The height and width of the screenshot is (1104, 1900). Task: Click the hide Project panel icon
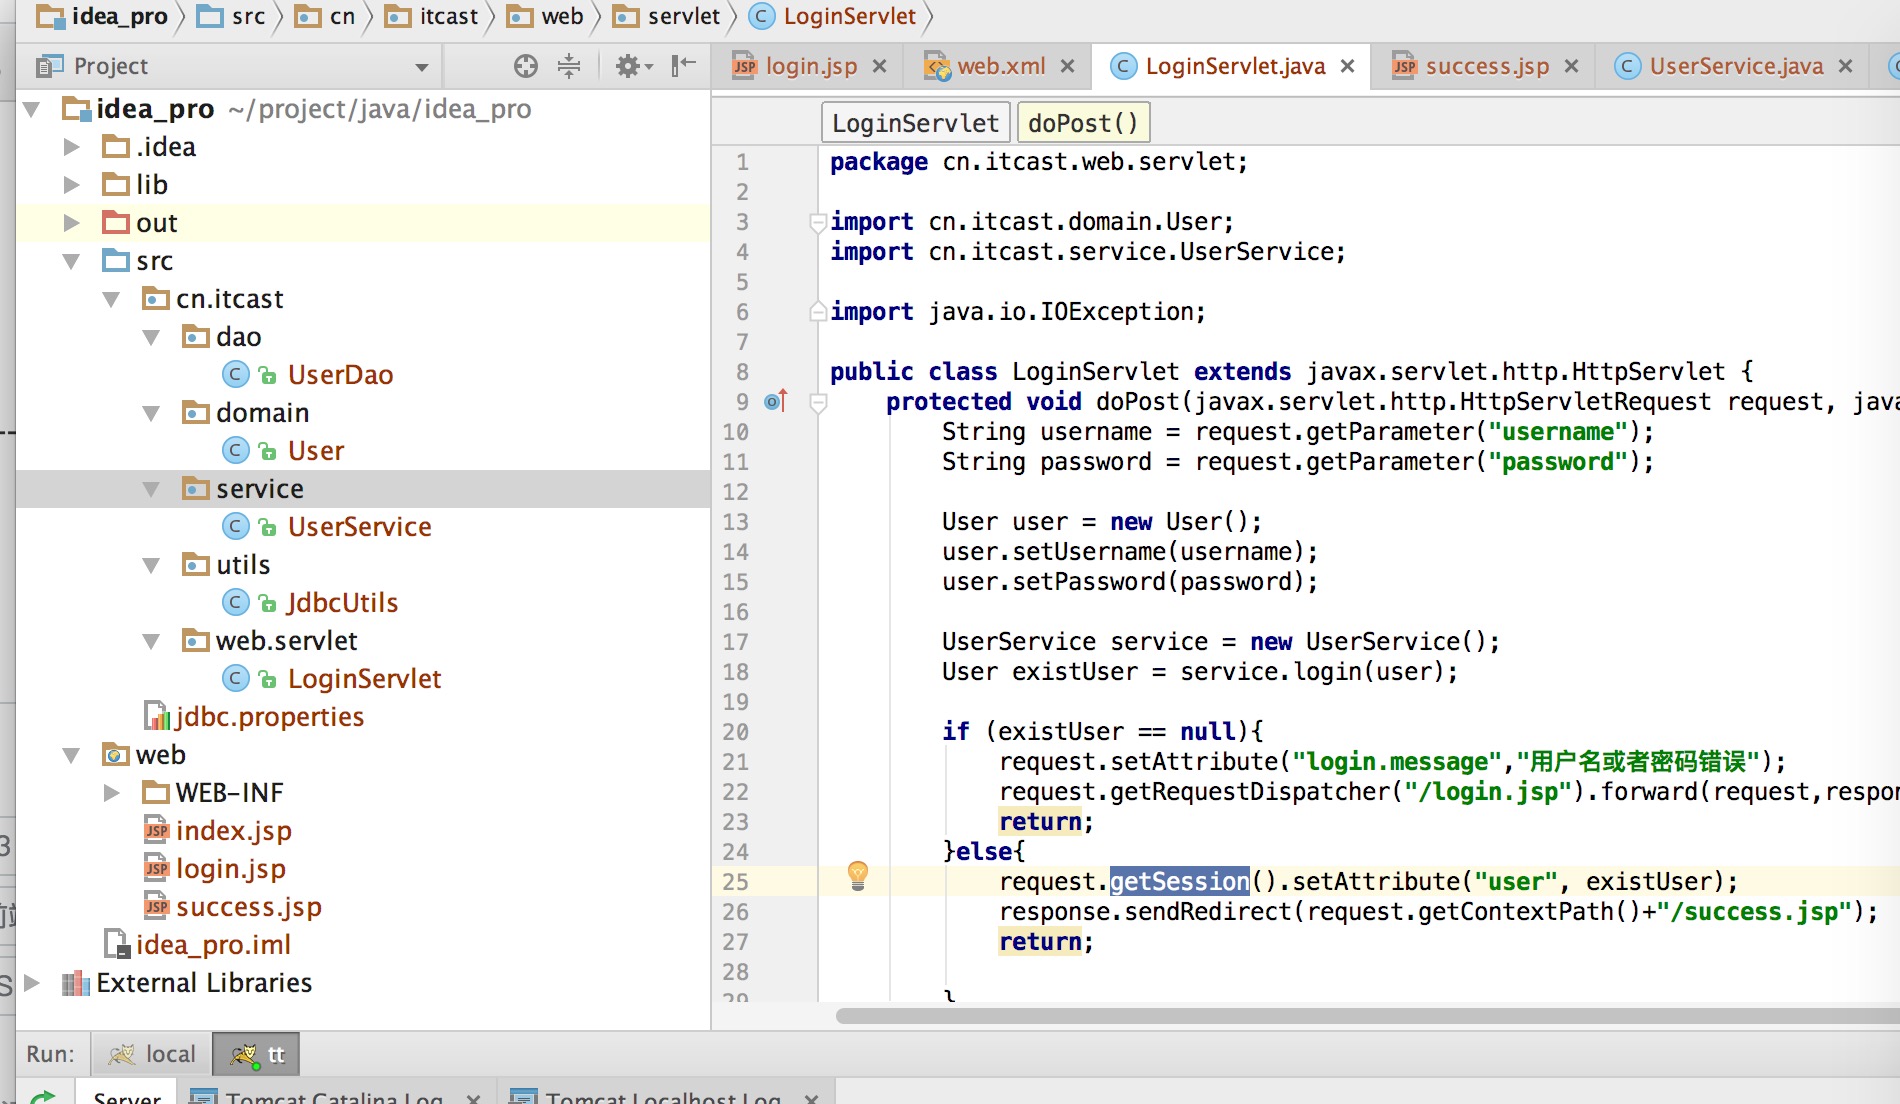(x=684, y=66)
